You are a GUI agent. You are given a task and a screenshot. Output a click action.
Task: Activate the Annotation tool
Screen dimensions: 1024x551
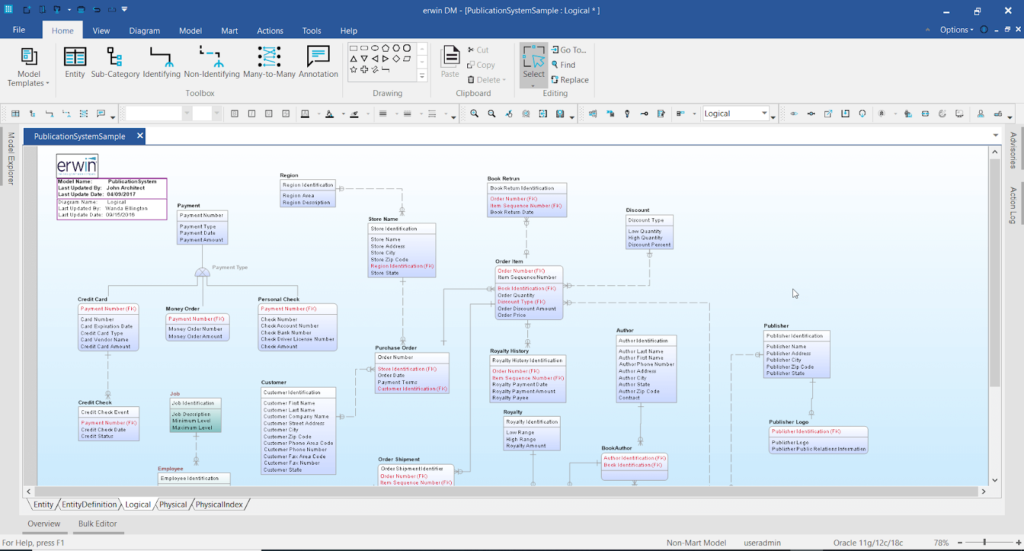coord(318,63)
